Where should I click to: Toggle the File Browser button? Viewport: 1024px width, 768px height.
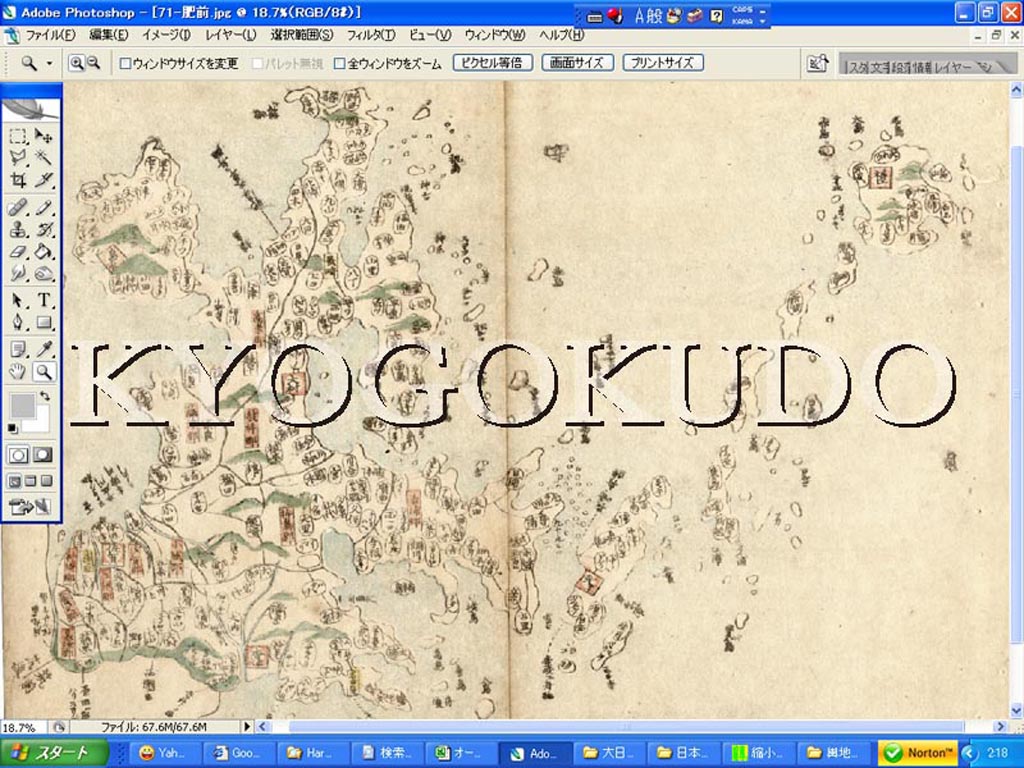pyautogui.click(x=818, y=63)
